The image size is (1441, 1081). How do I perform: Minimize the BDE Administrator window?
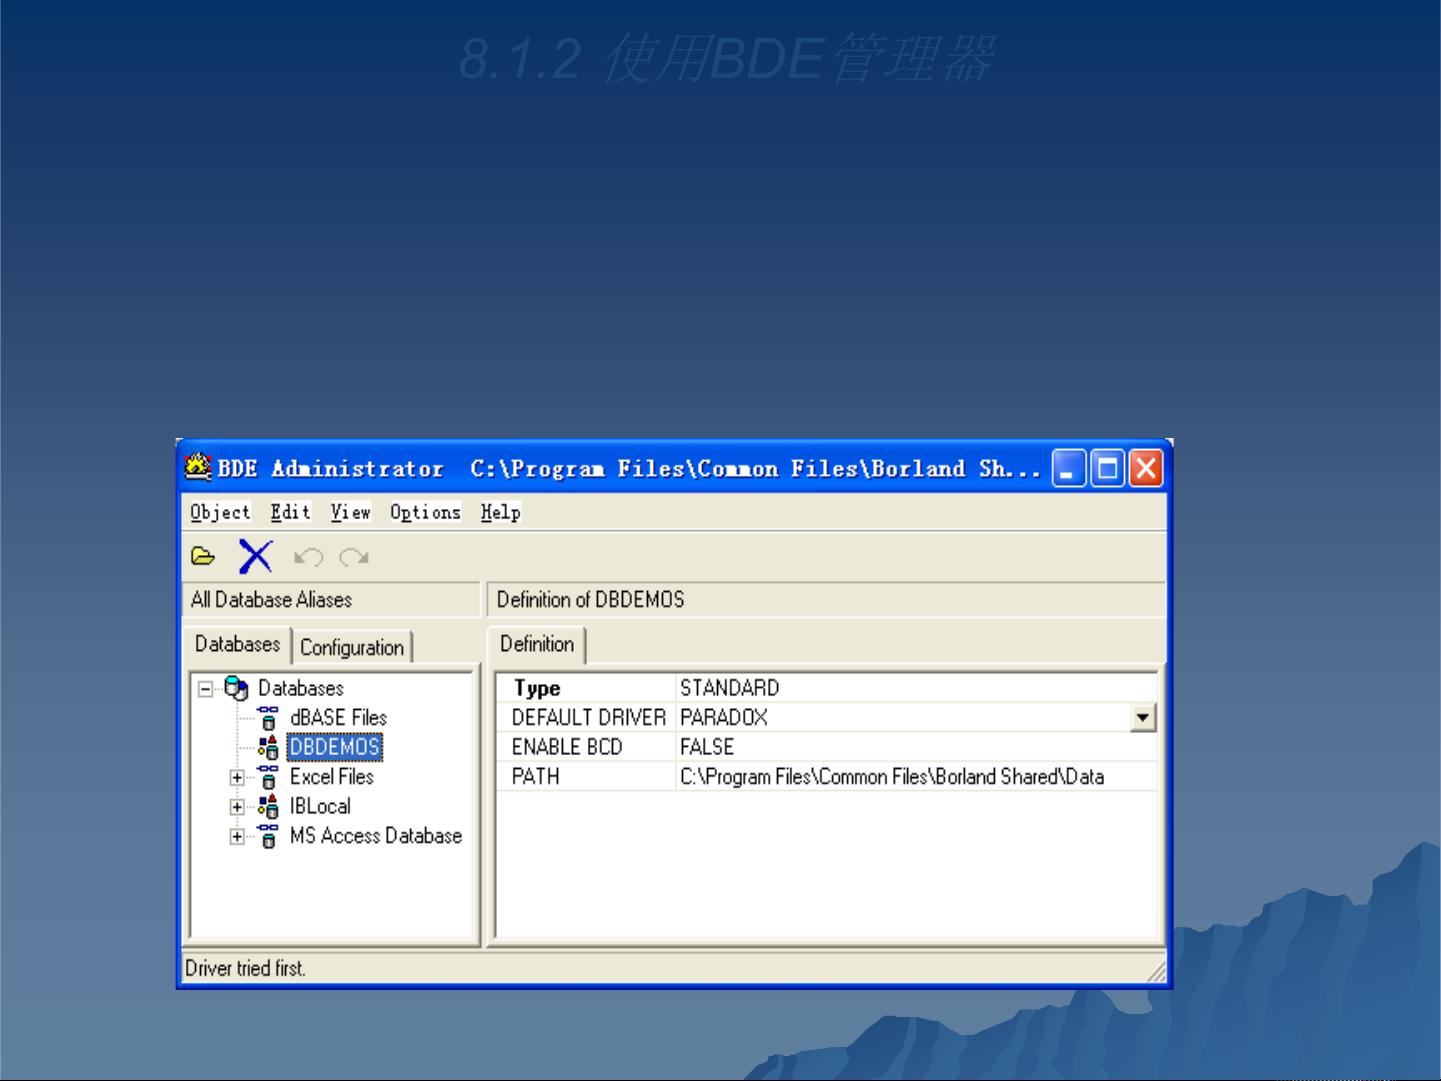click(x=1069, y=468)
